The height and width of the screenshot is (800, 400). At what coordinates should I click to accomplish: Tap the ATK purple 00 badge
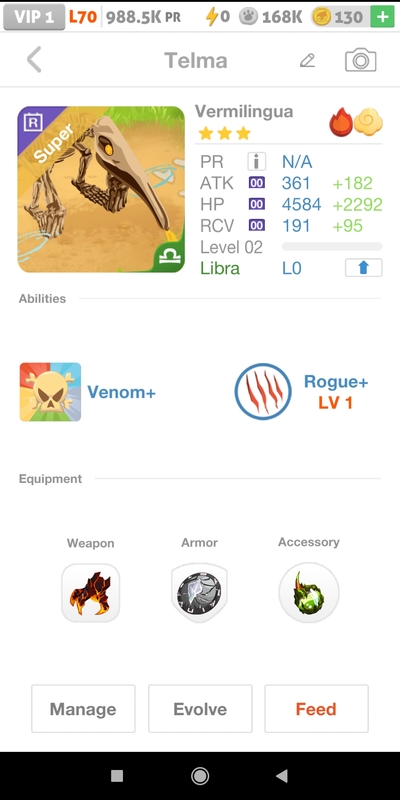[x=257, y=183]
